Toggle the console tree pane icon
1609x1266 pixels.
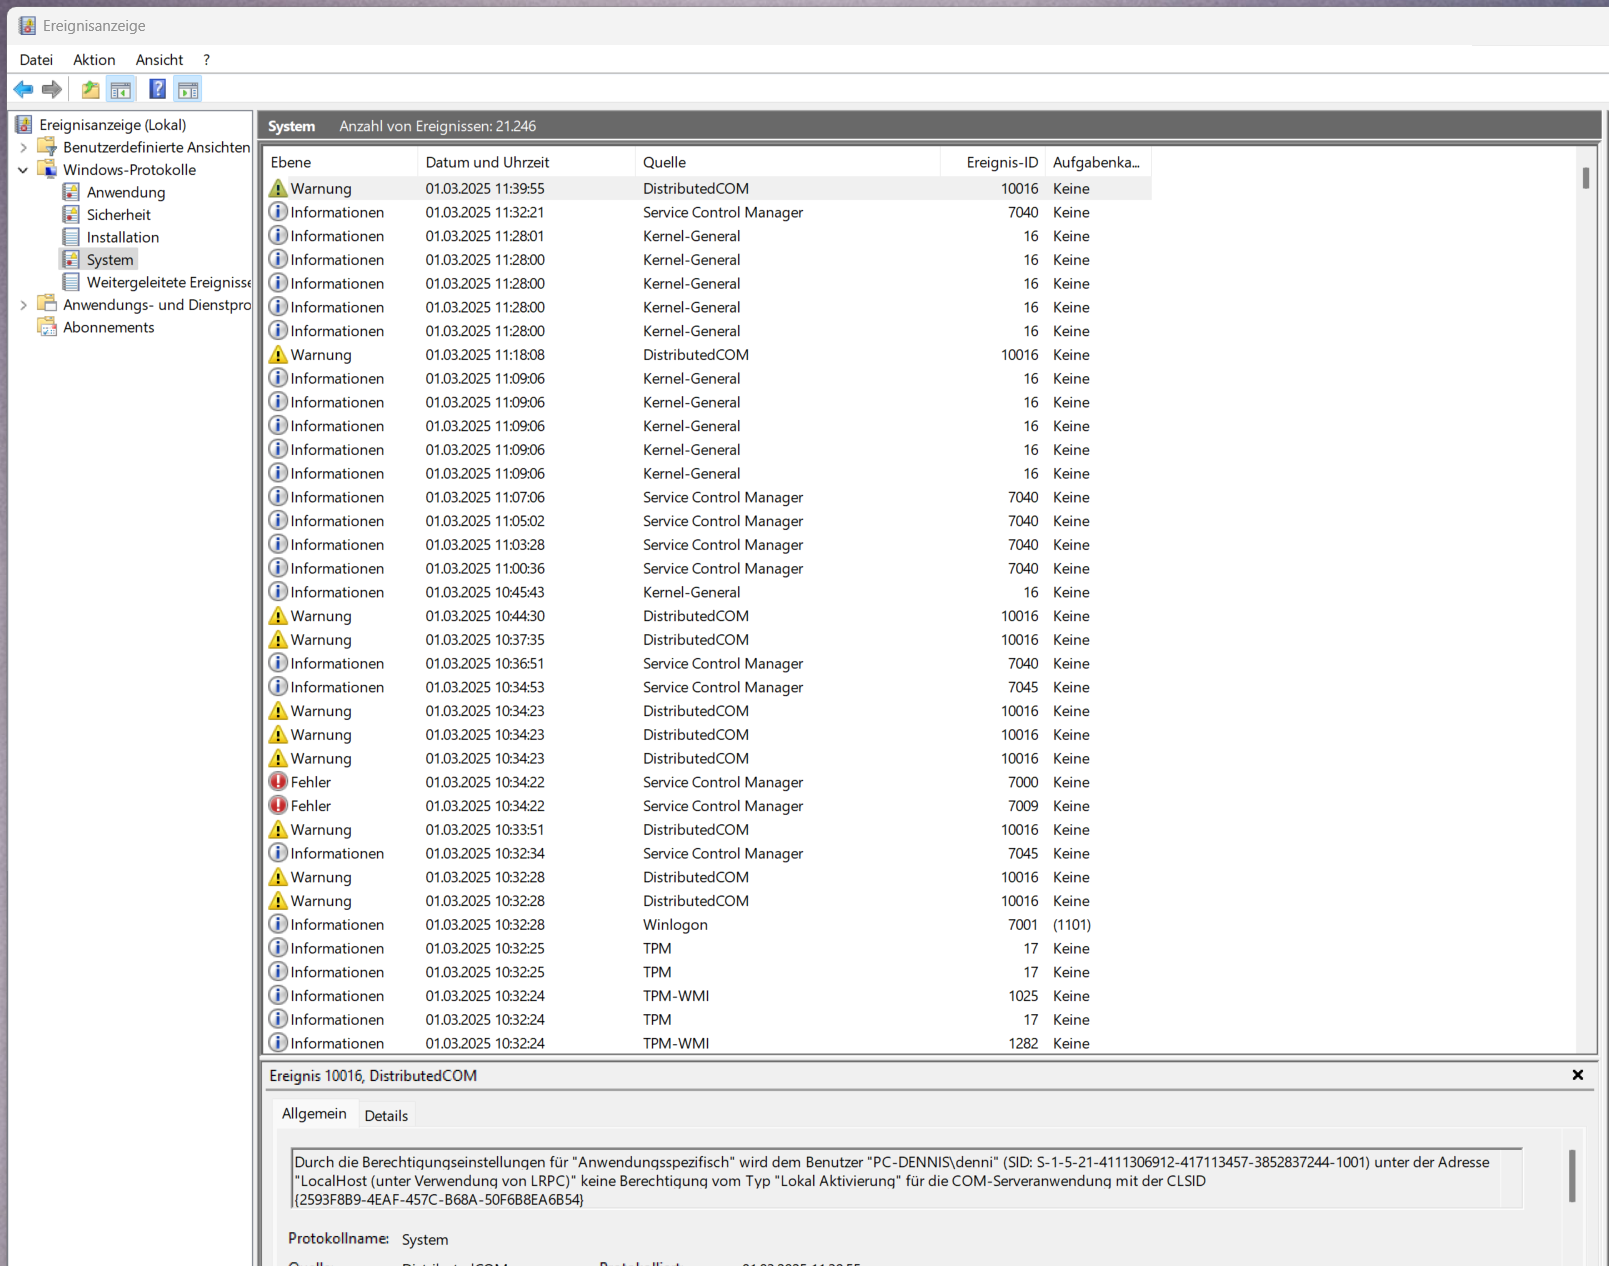(x=121, y=90)
